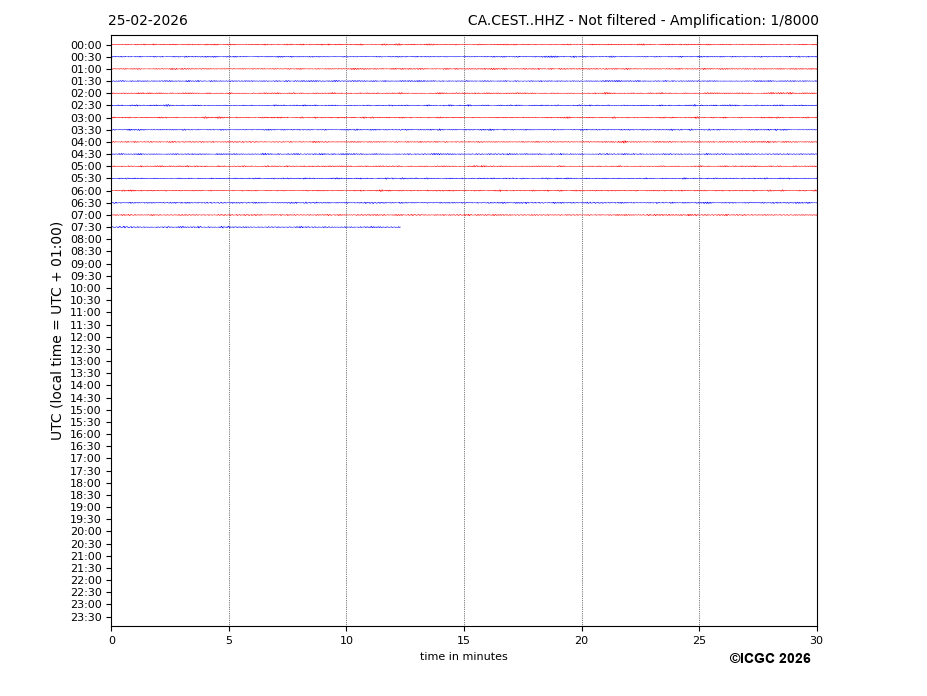The height and width of the screenshot is (696, 927).
Task: Click the 15 minute tick label
Action: (464, 641)
